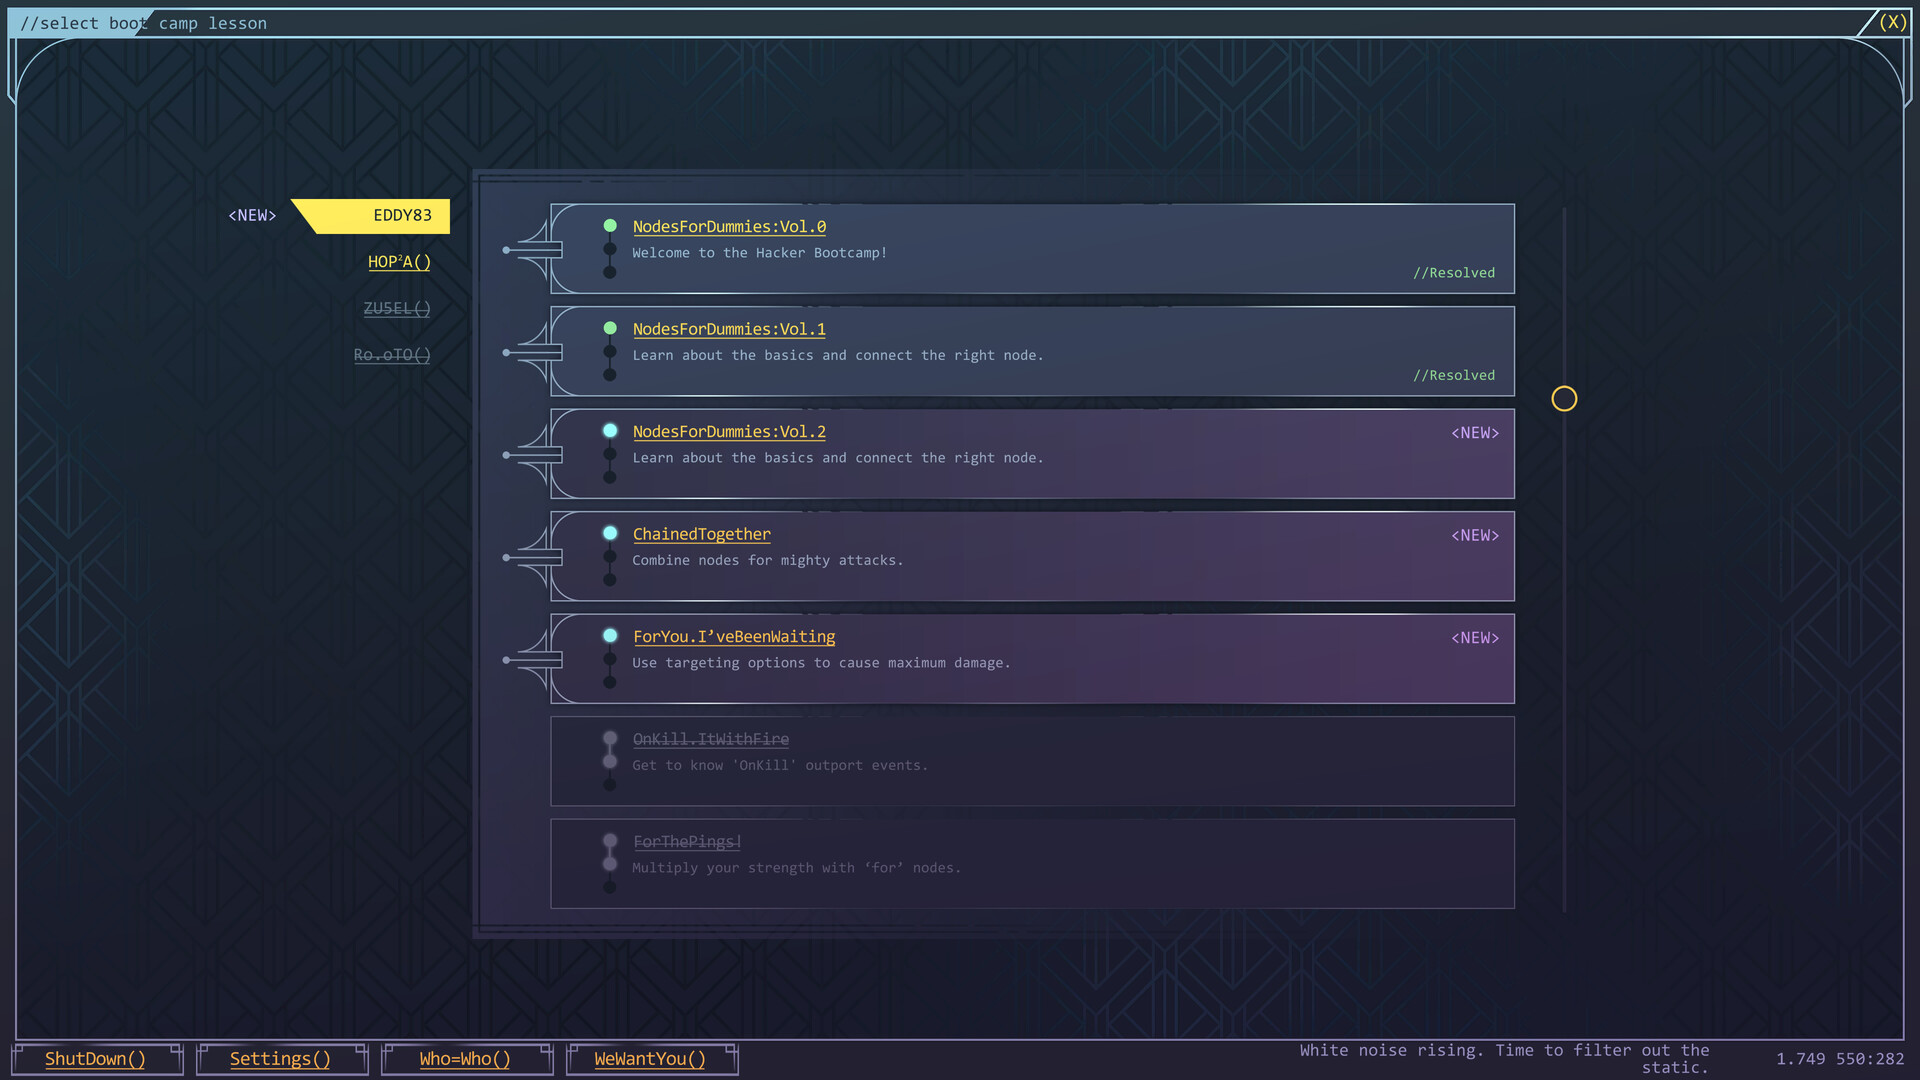This screenshot has height=1080, width=1920.
Task: Click the cyan indicator on NodesForDummies:Vol.2
Action: (610, 430)
